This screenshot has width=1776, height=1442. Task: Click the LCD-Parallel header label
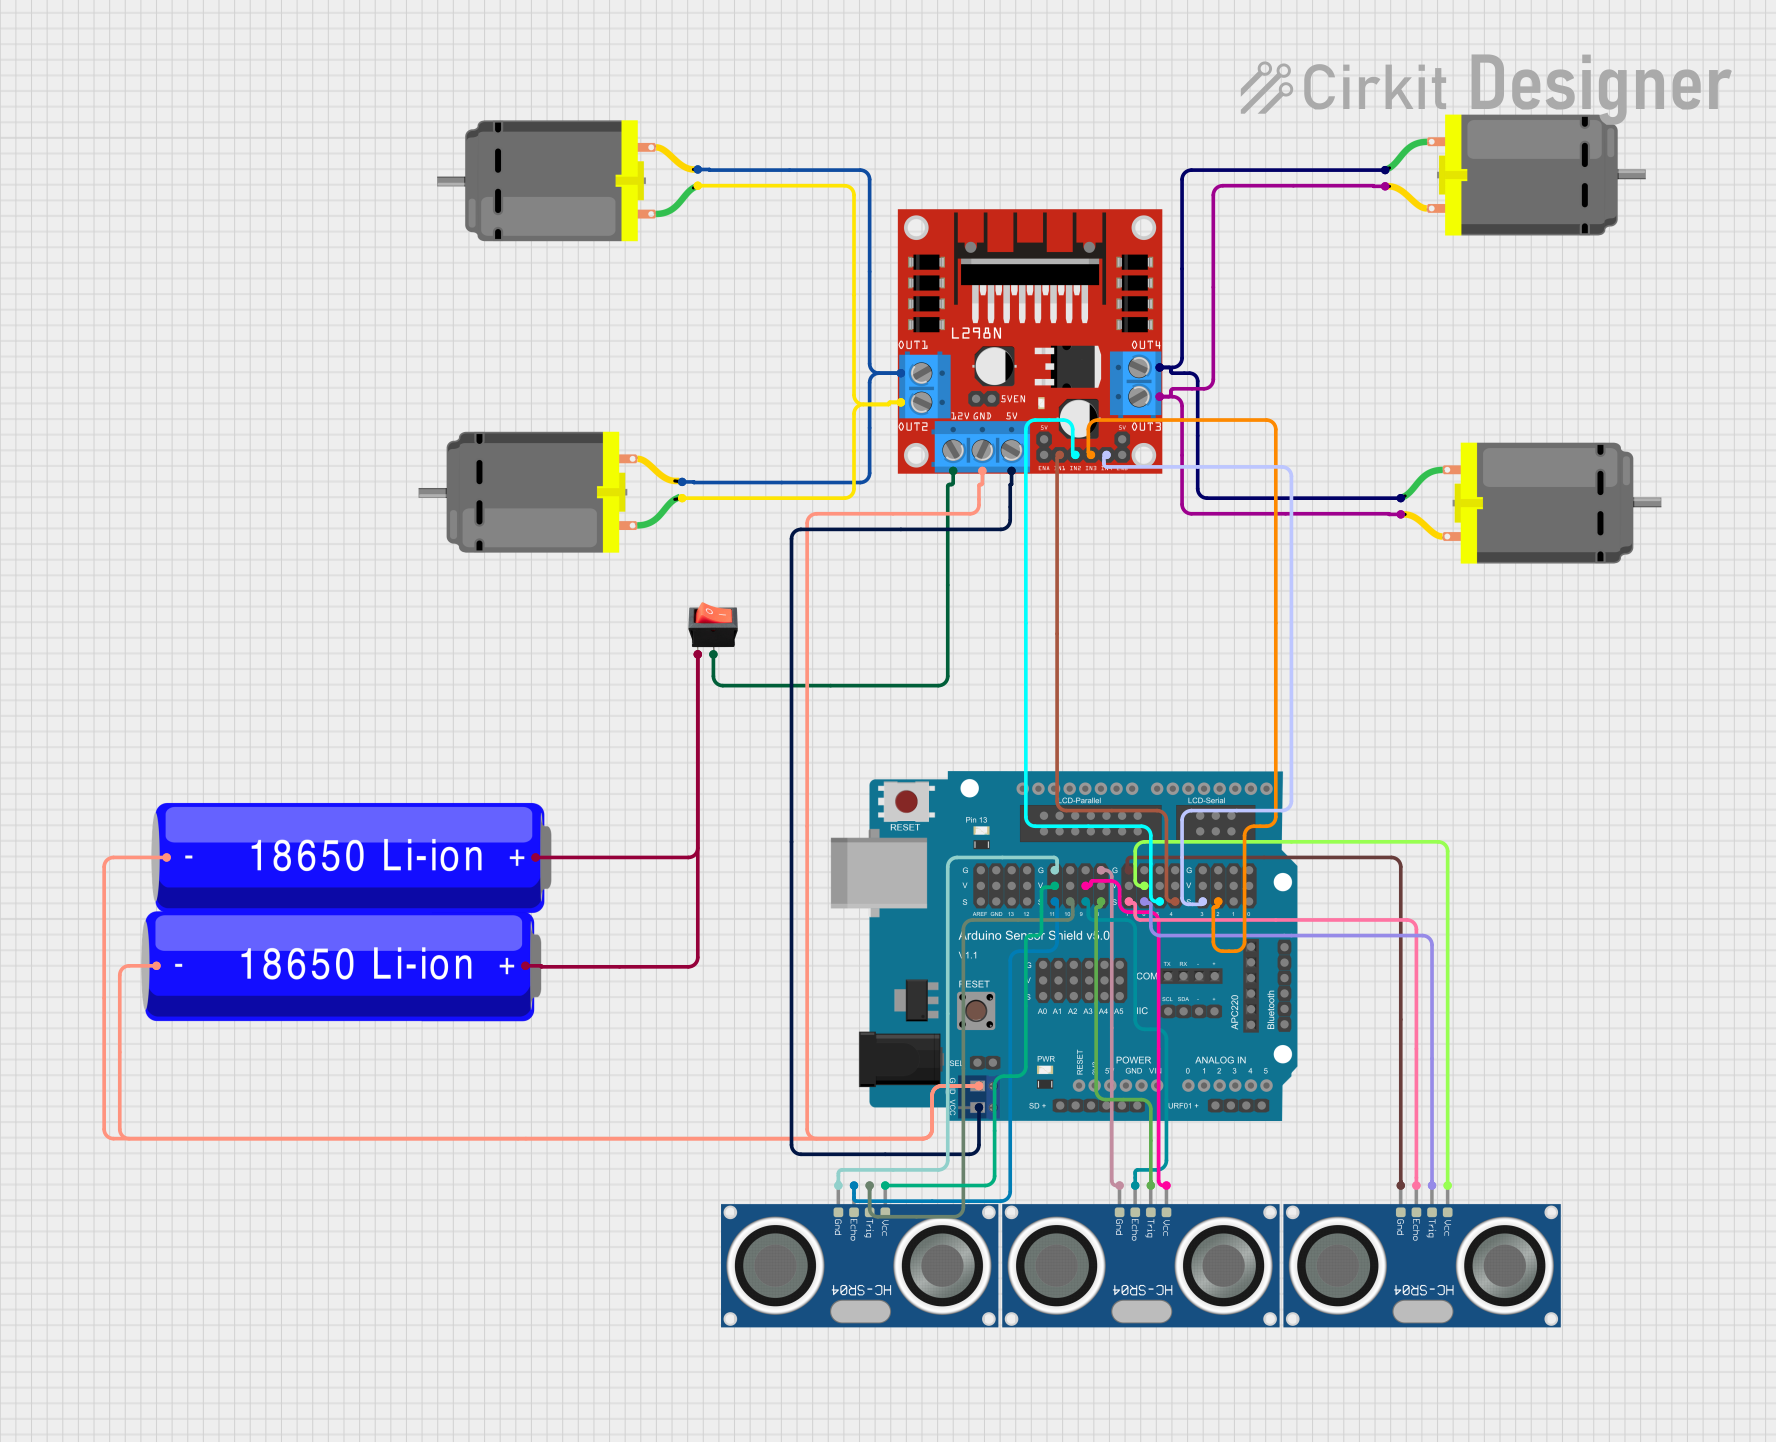pos(1080,801)
